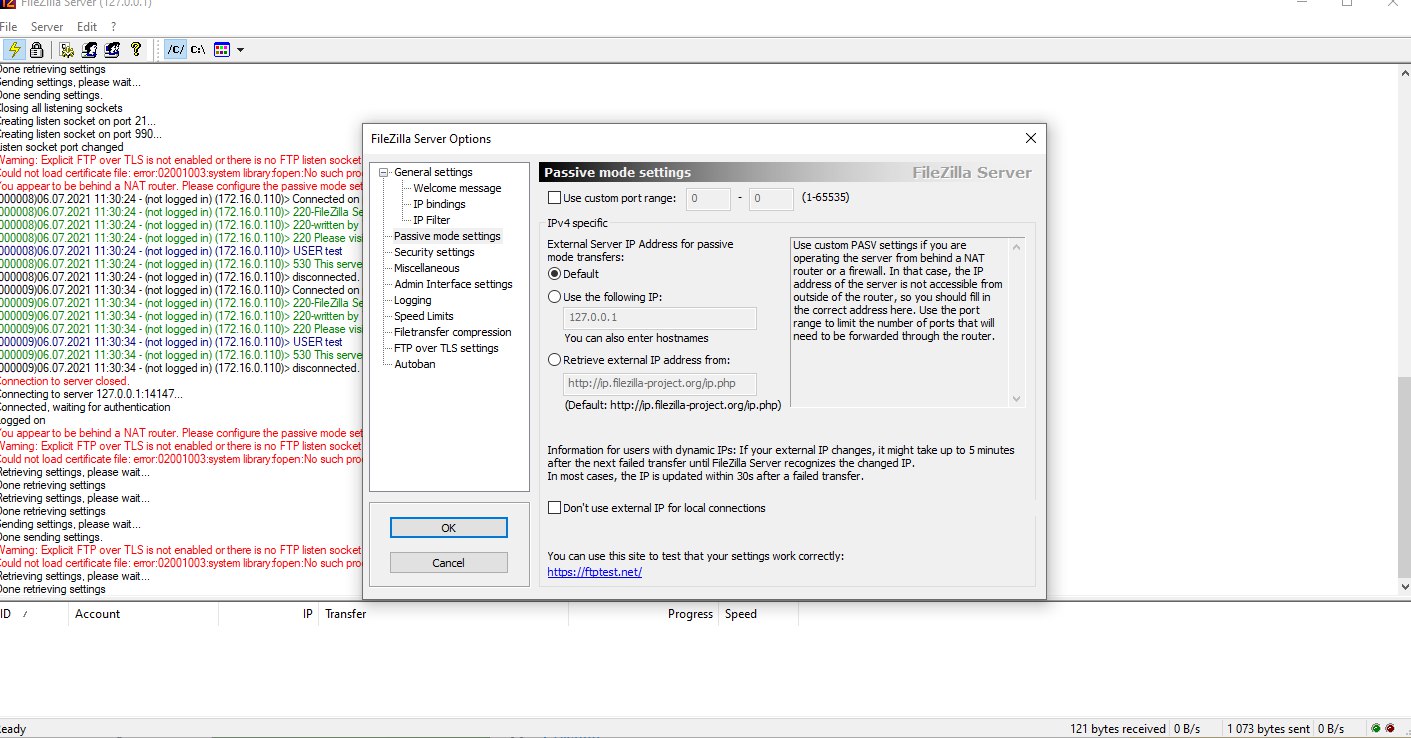Image resolution: width=1411 pixels, height=738 pixels.
Task: Select the /C/ path display icon
Action: pyautogui.click(x=175, y=49)
